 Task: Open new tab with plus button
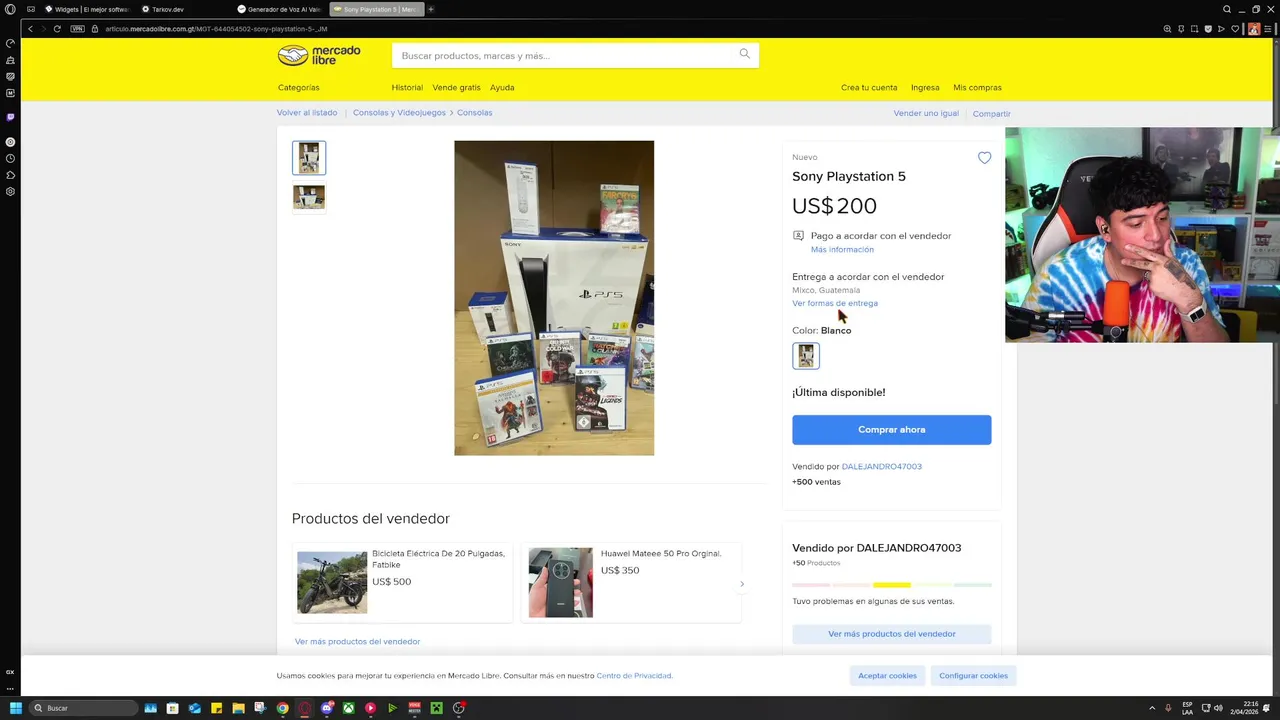(431, 9)
